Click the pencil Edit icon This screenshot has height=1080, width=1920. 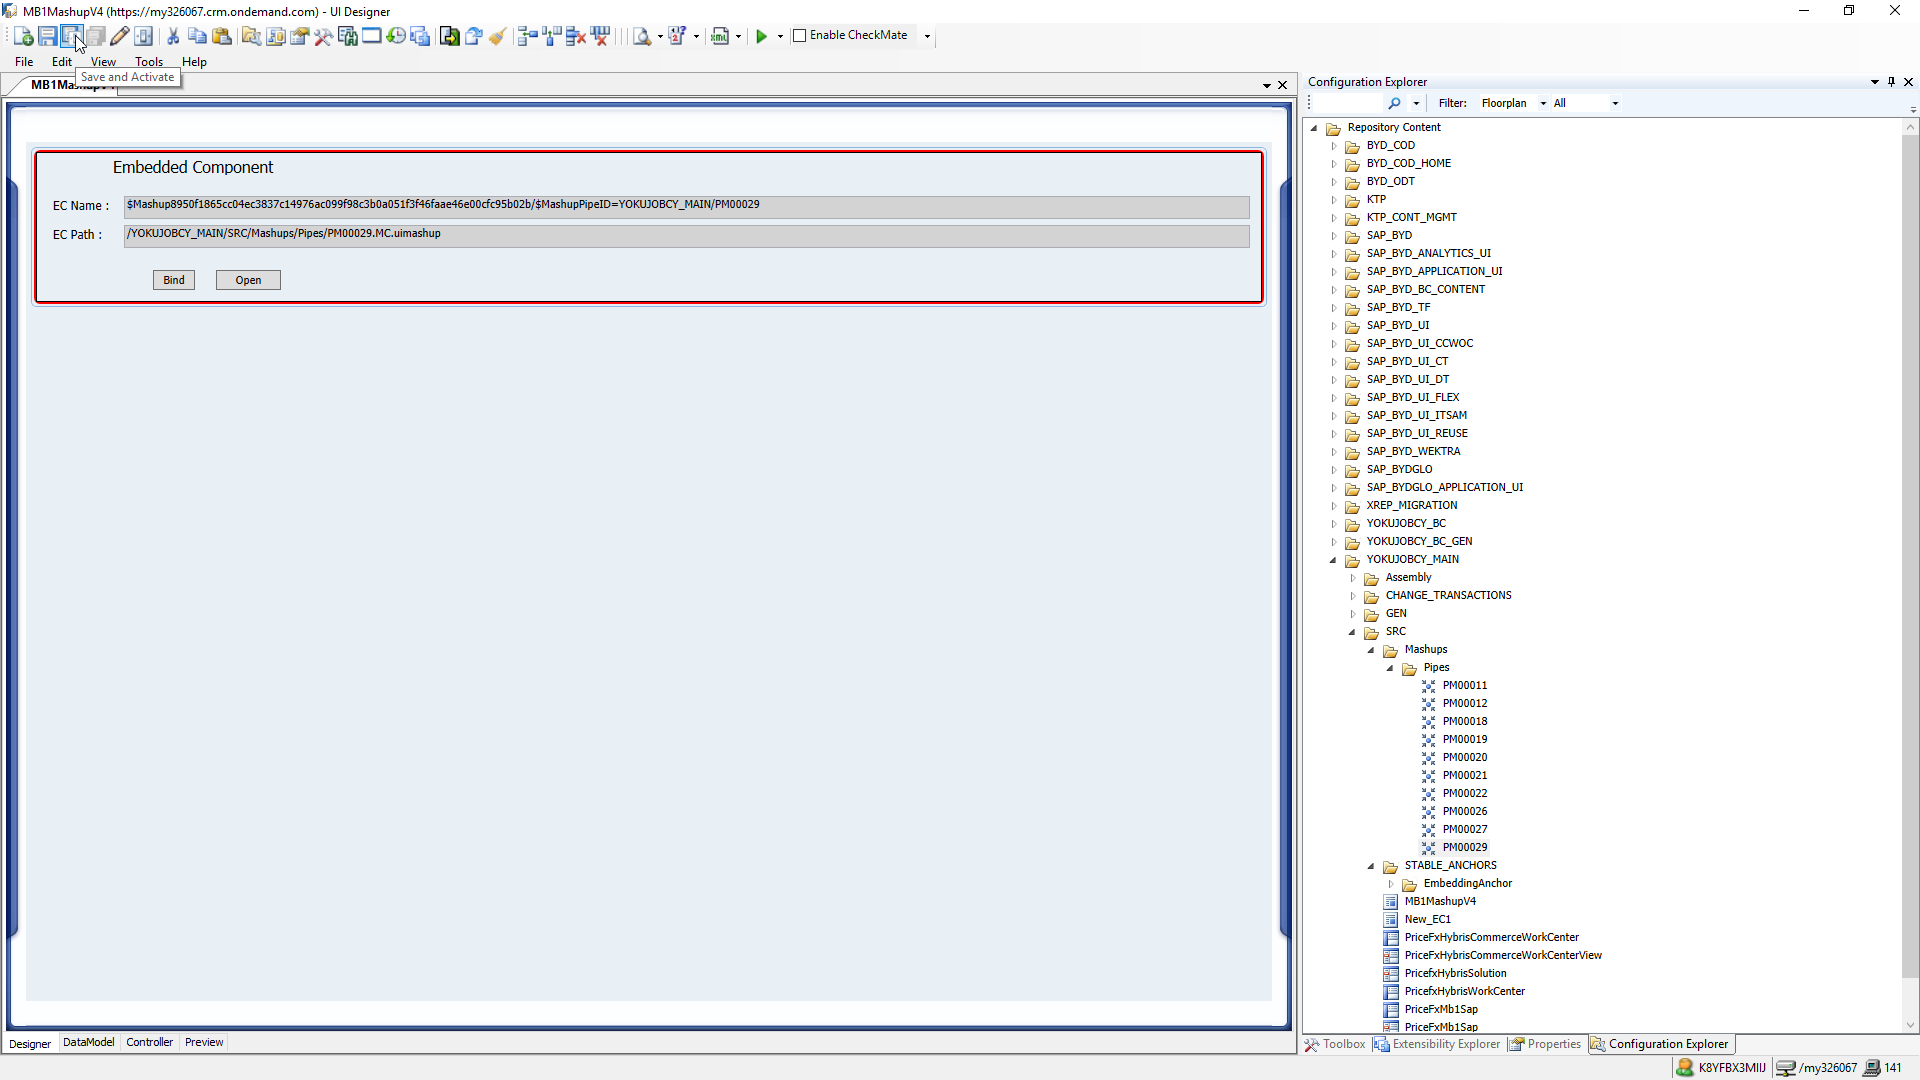[x=120, y=36]
